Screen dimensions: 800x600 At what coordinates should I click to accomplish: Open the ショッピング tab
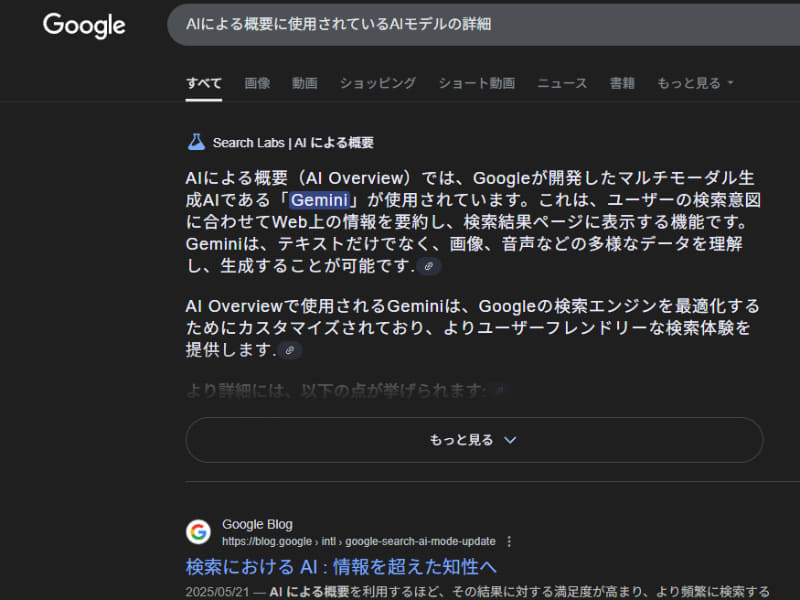point(377,83)
